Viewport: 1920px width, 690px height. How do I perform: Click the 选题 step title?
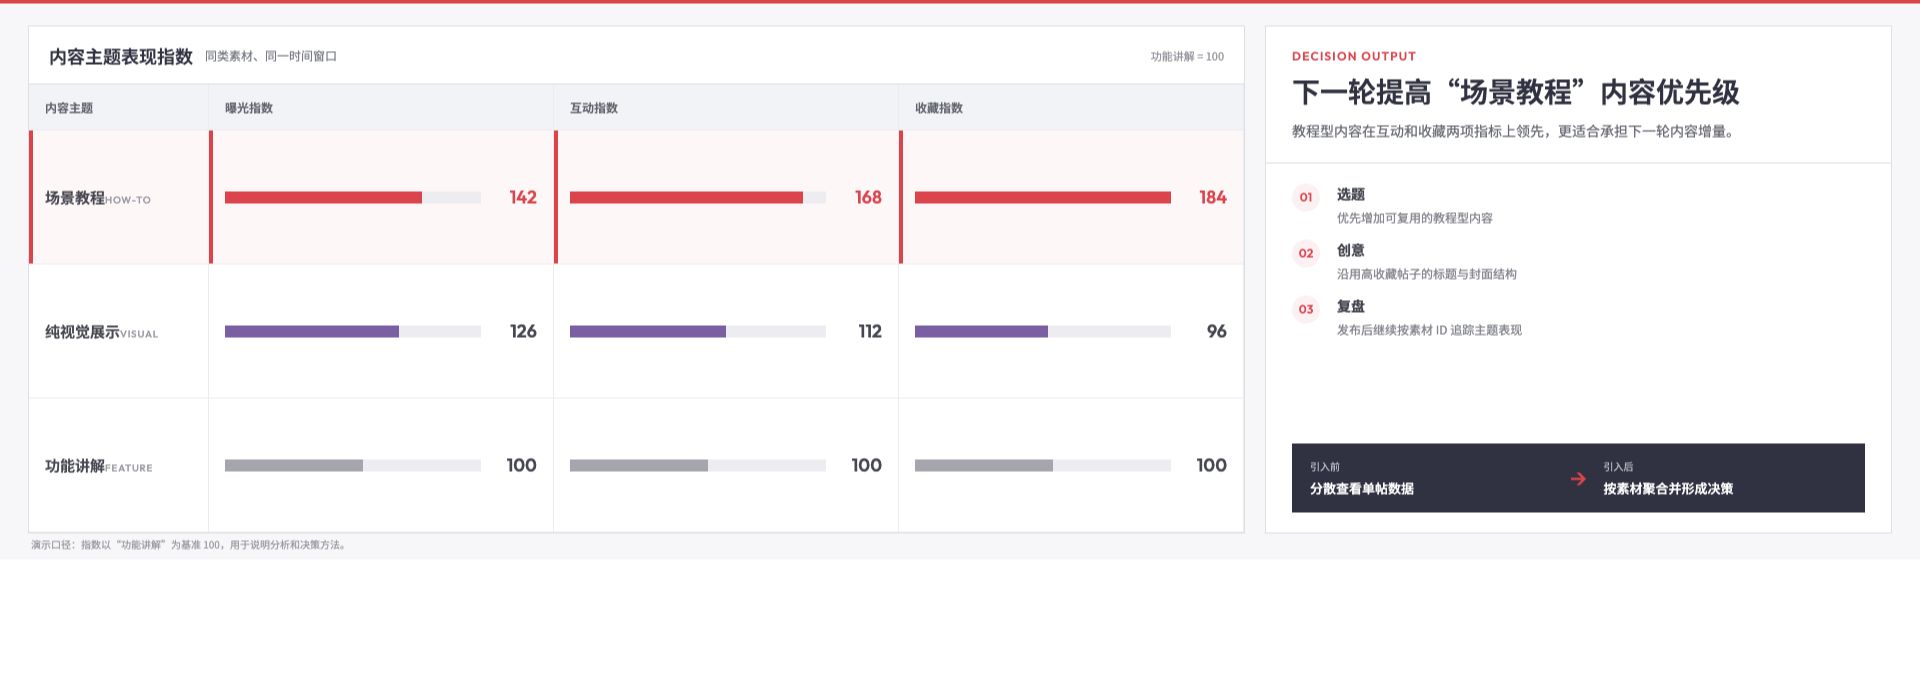click(x=1351, y=195)
